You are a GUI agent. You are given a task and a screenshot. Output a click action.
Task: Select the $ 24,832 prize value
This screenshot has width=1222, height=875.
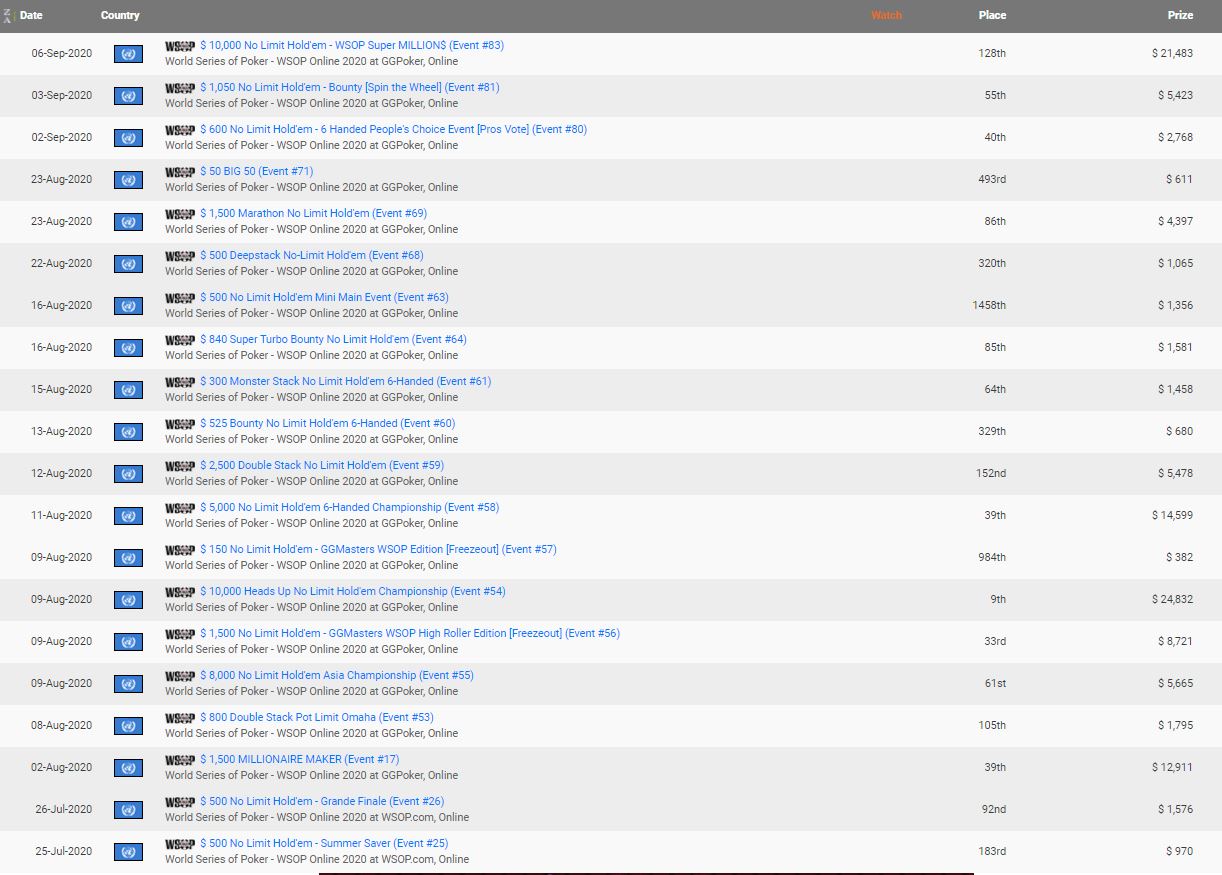1172,600
